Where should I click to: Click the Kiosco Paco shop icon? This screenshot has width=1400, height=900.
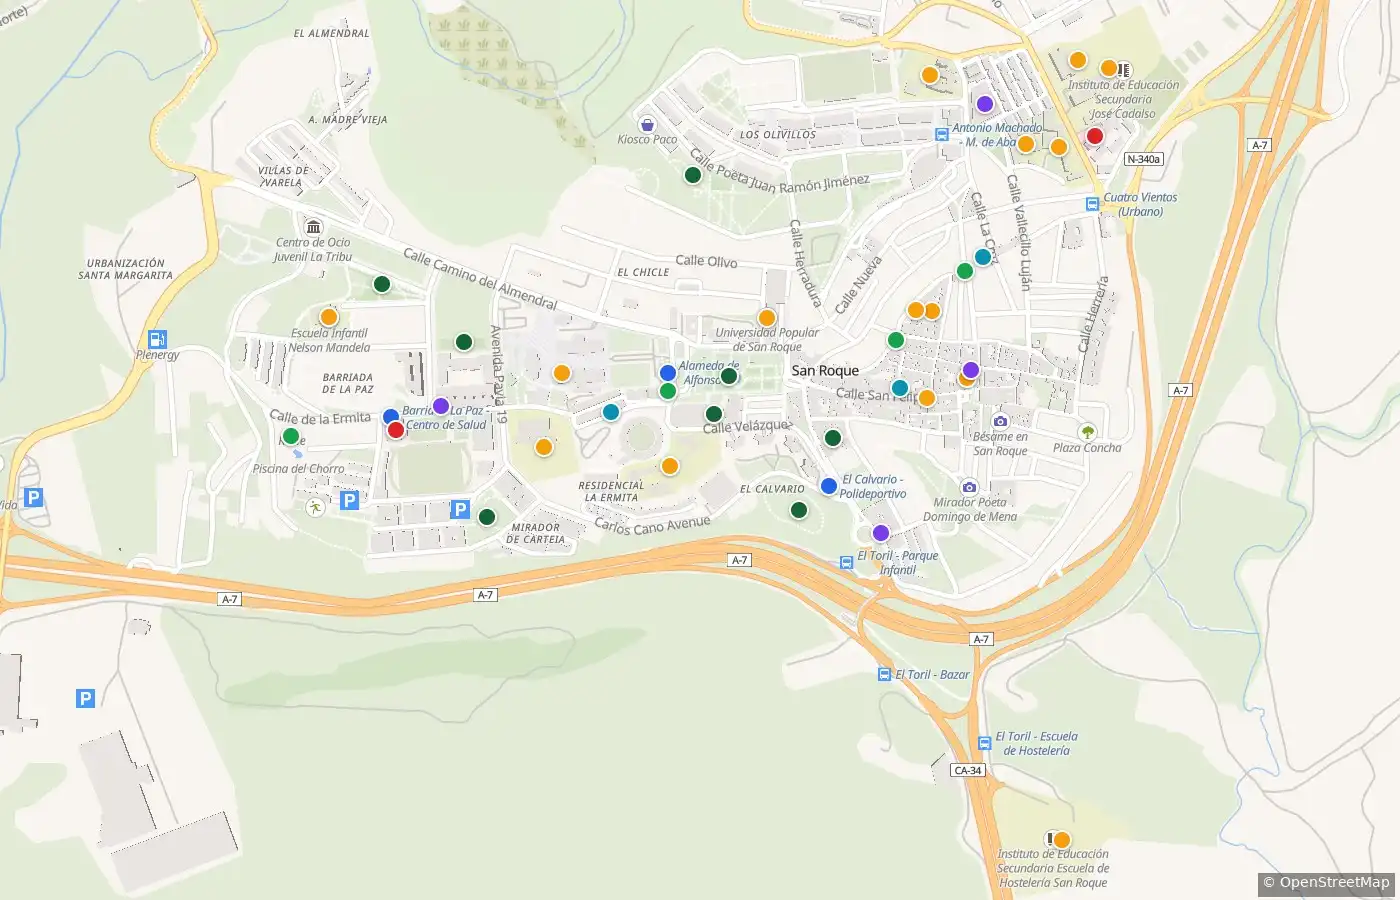[x=647, y=125]
